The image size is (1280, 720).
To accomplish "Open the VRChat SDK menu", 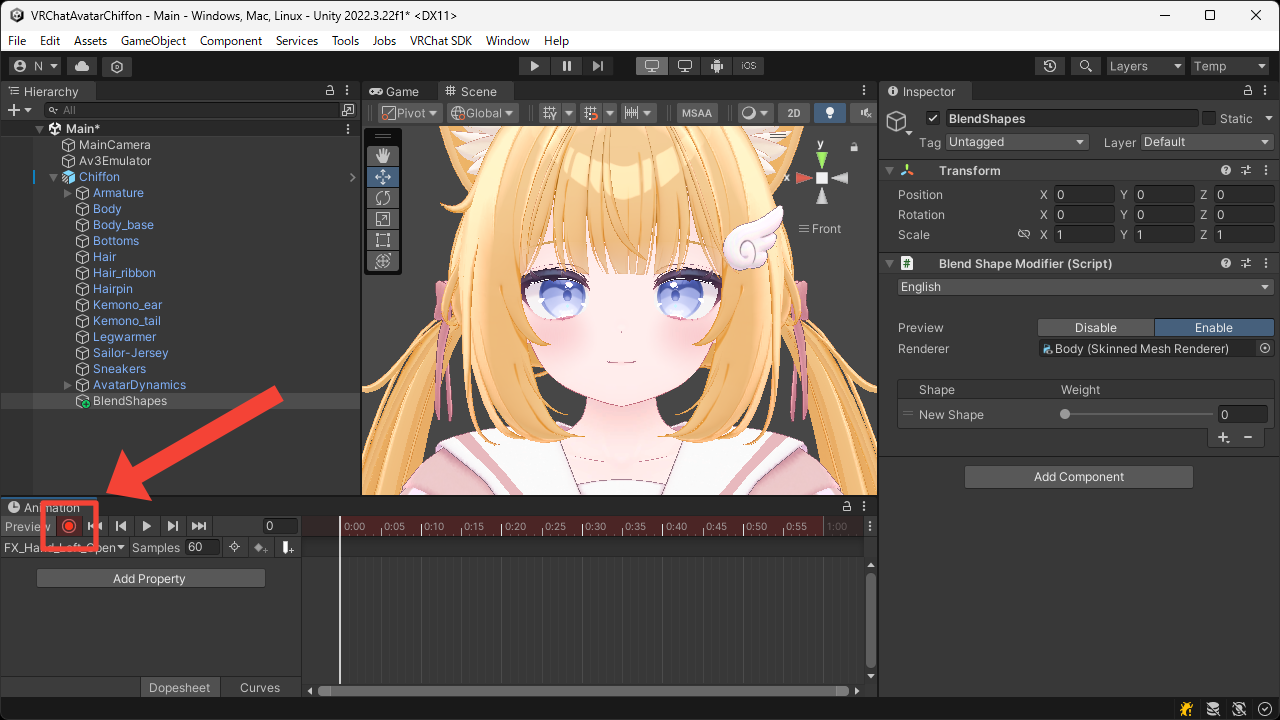I will [440, 41].
